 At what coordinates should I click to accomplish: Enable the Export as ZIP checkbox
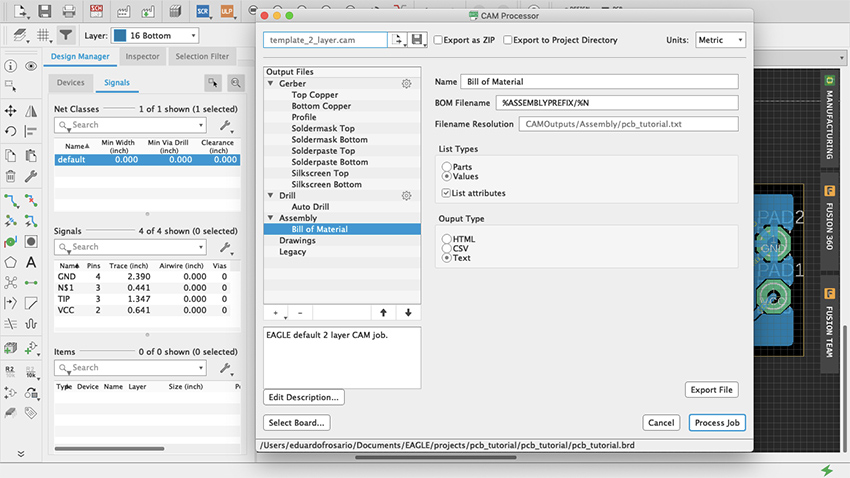(x=438, y=40)
